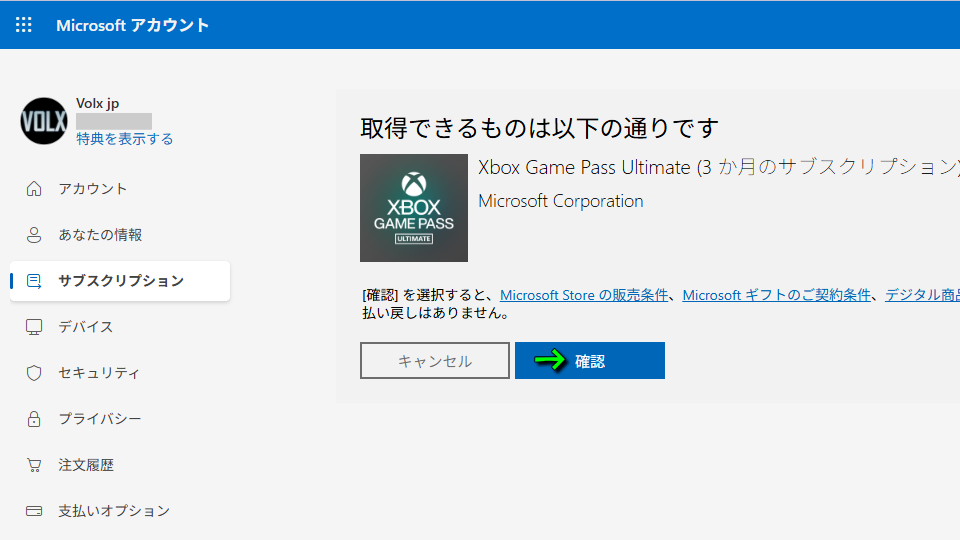Click the shopping cart icon for 注文履歴

(x=34, y=465)
